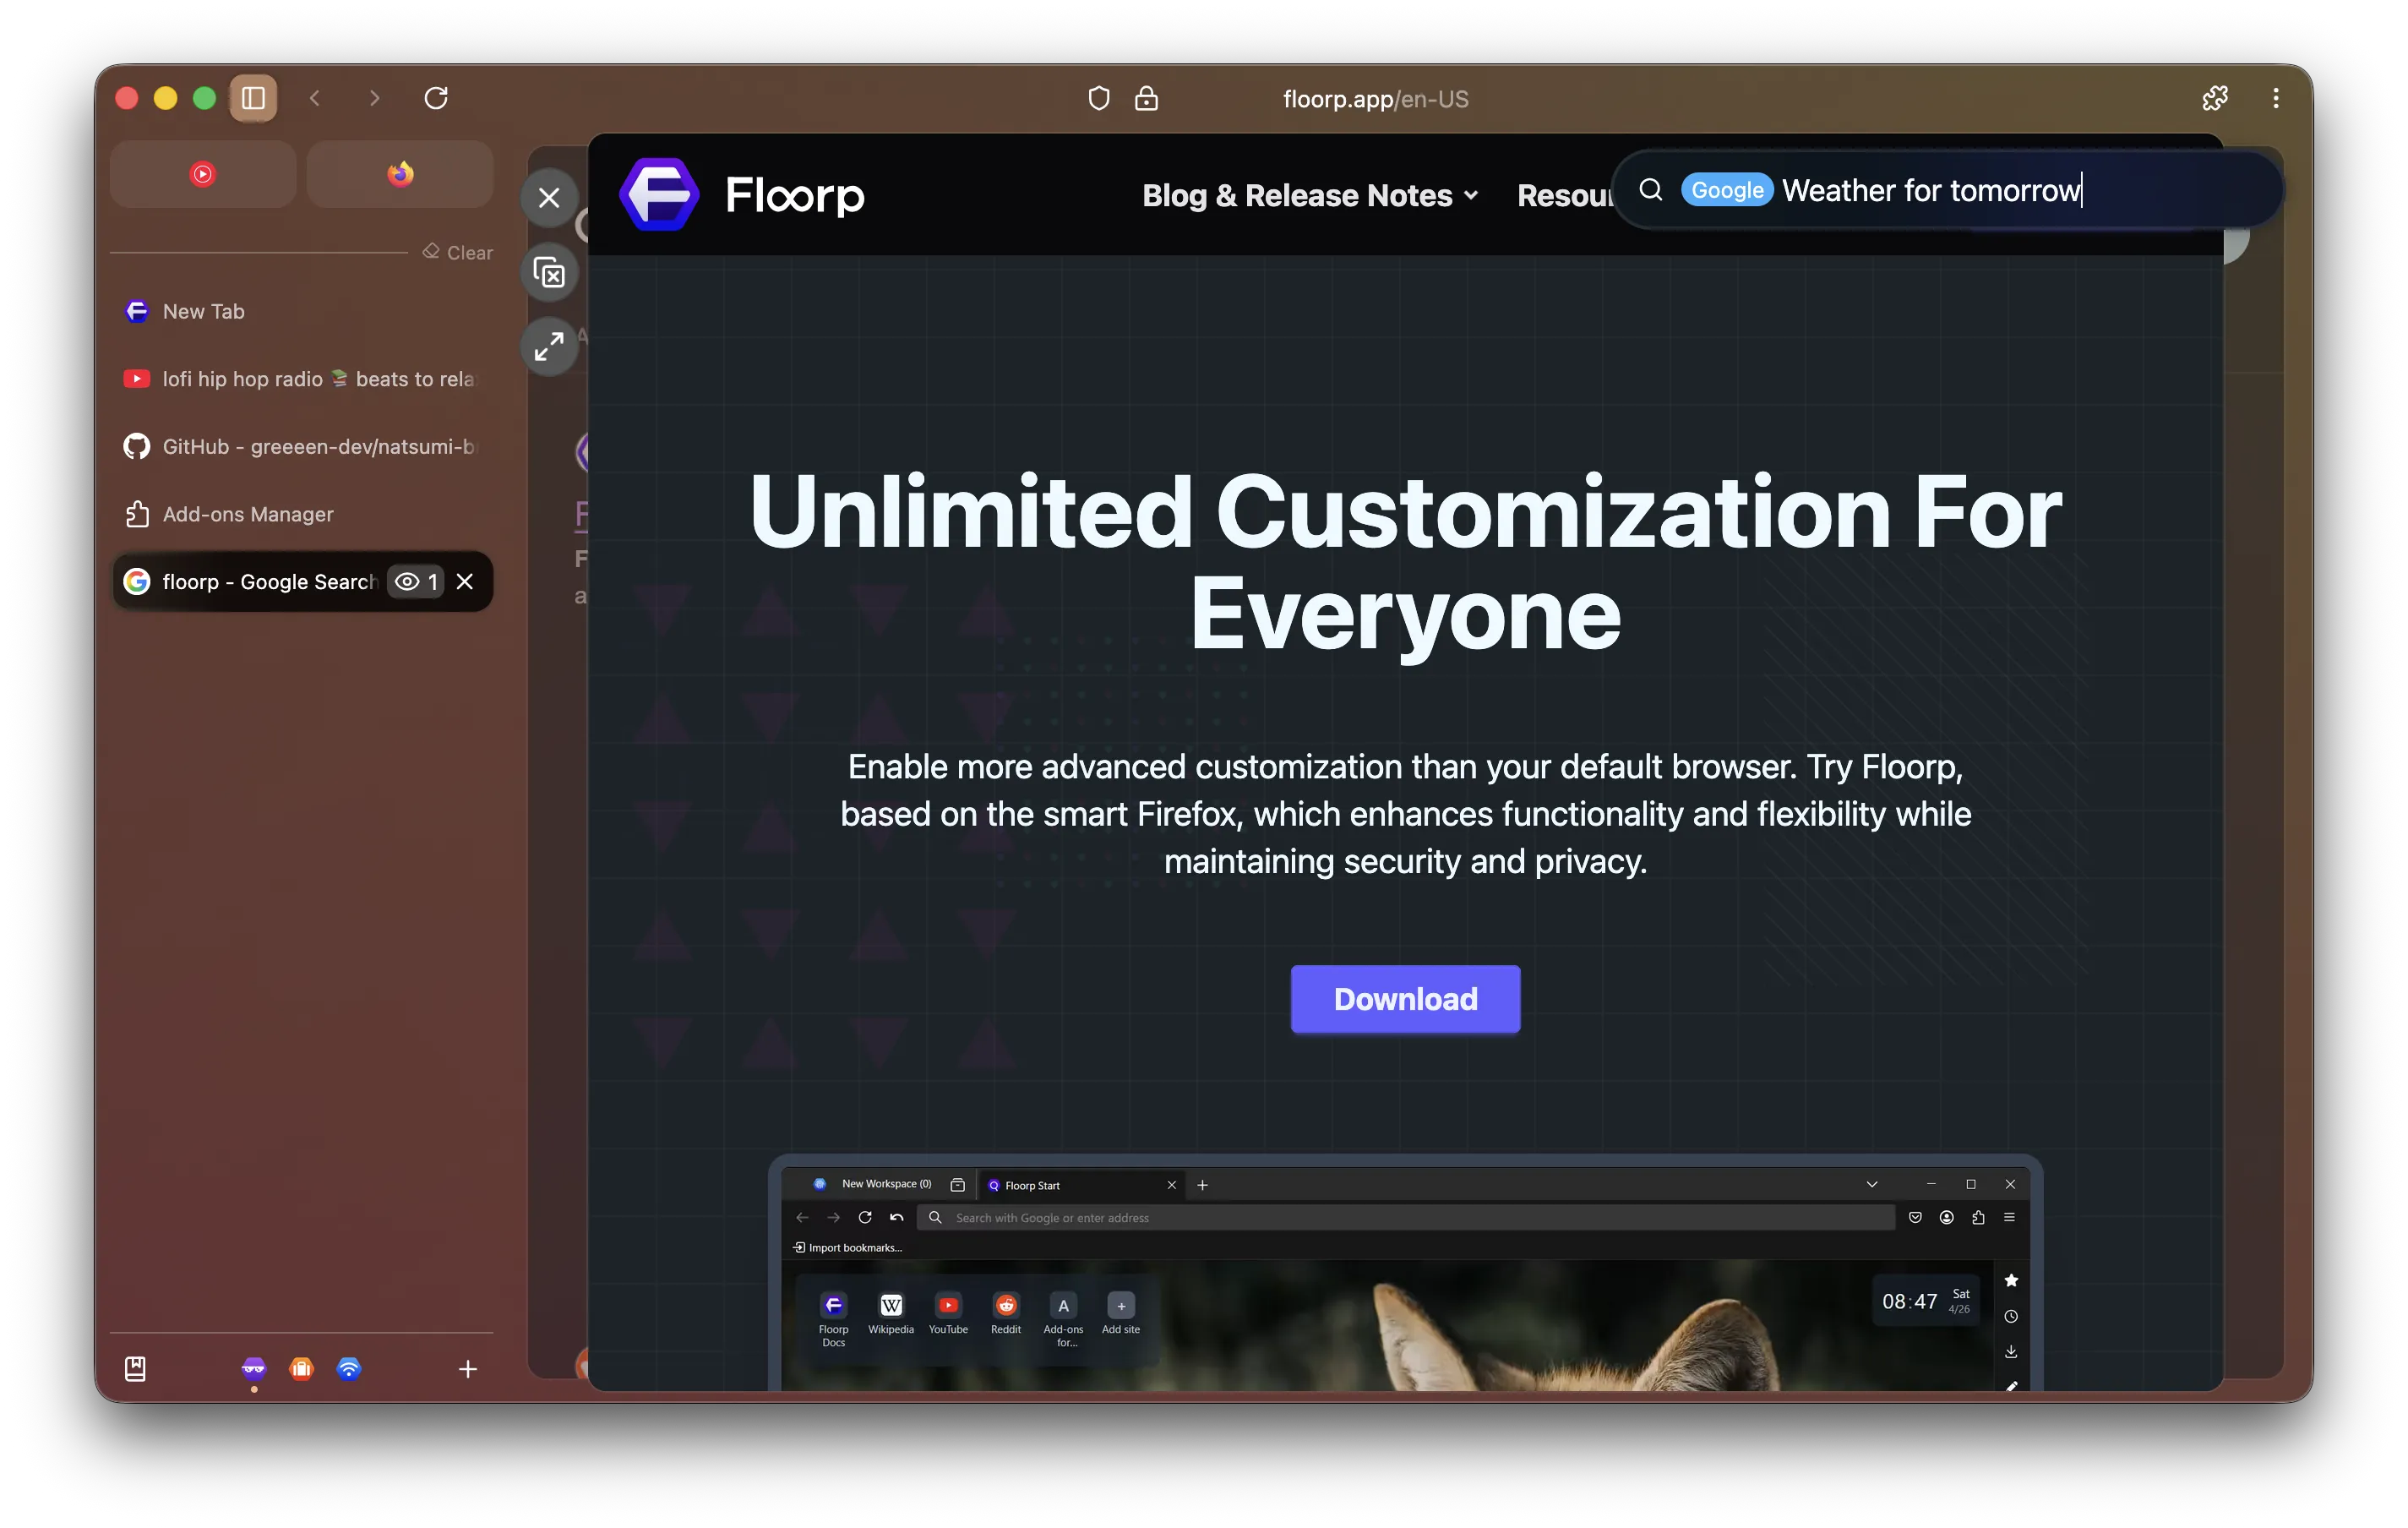Screen dimensions: 2408x1528
Task: Reload the current page
Action: coord(436,98)
